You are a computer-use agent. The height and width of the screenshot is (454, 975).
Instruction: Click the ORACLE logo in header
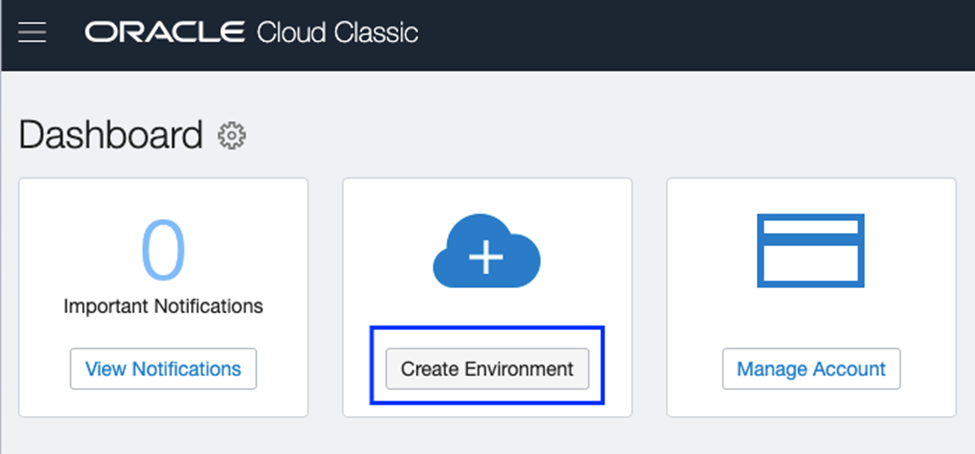coord(165,32)
